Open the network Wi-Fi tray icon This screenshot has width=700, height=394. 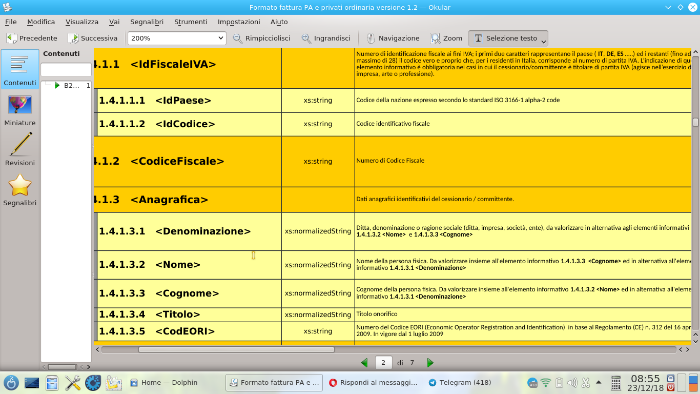(x=546, y=383)
